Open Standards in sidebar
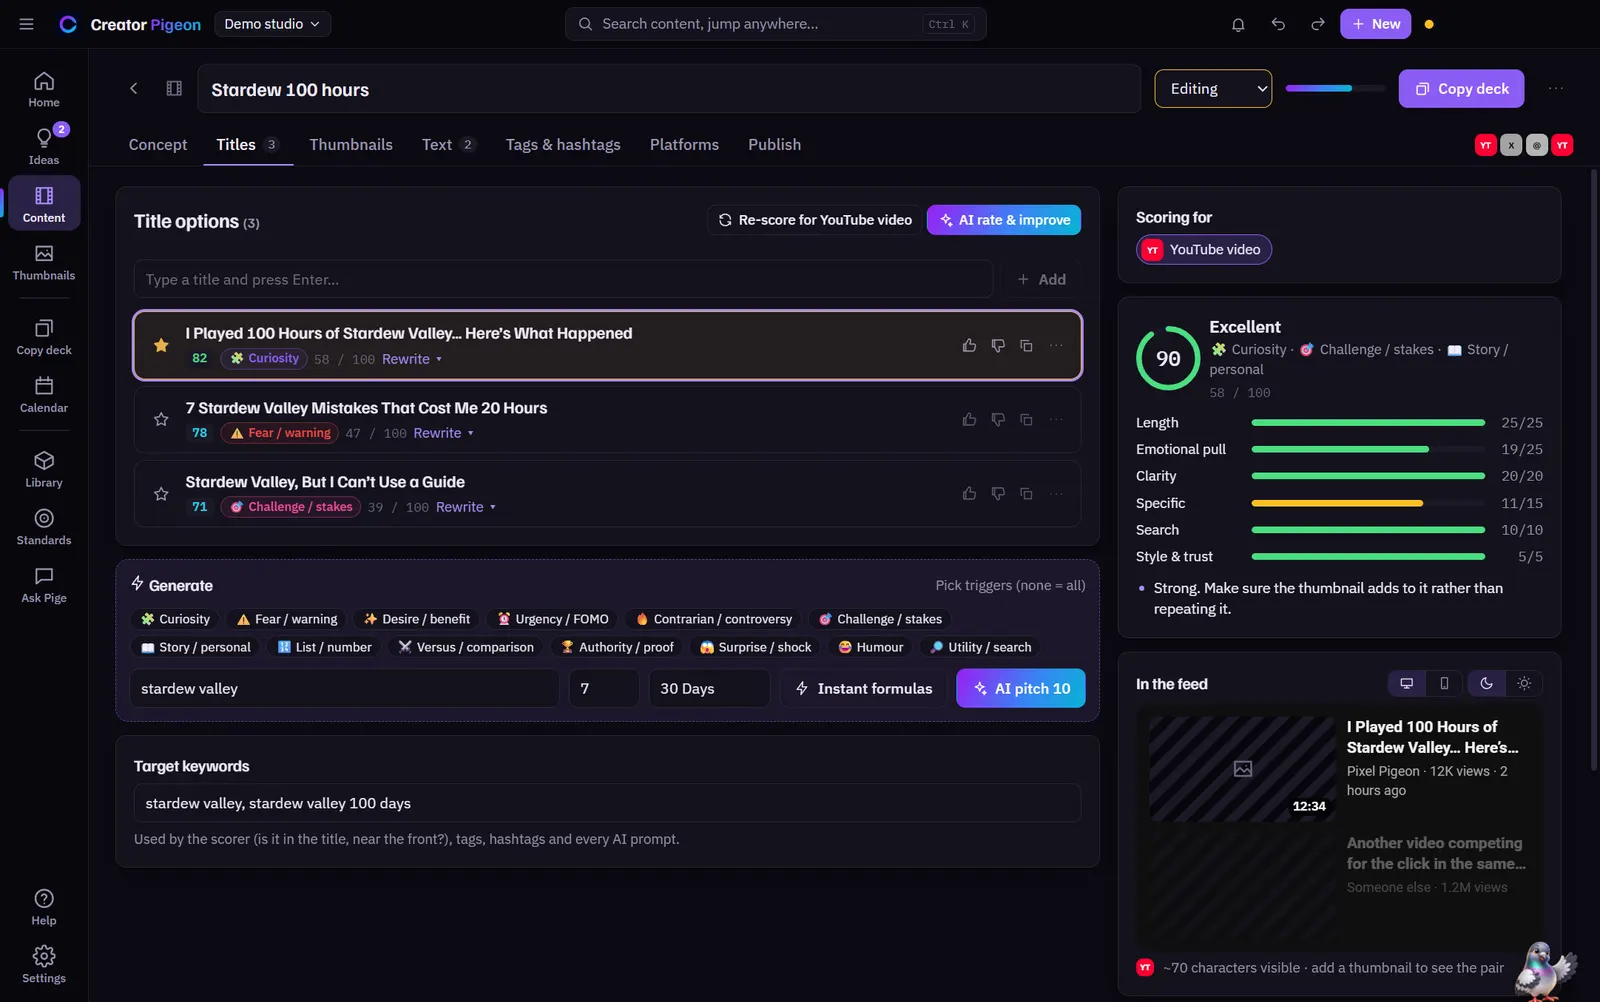The image size is (1600, 1002). (44, 527)
